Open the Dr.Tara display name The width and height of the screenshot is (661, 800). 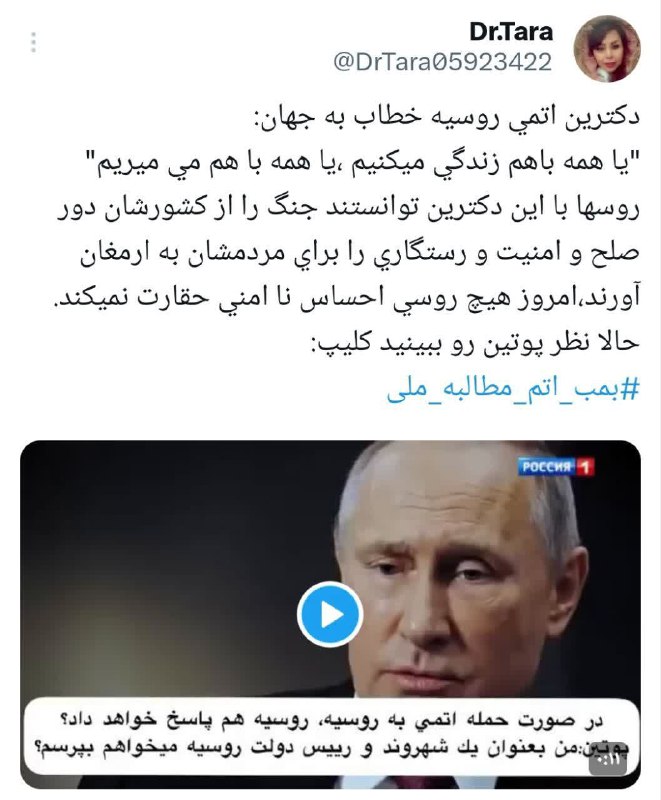pyautogui.click(x=511, y=32)
